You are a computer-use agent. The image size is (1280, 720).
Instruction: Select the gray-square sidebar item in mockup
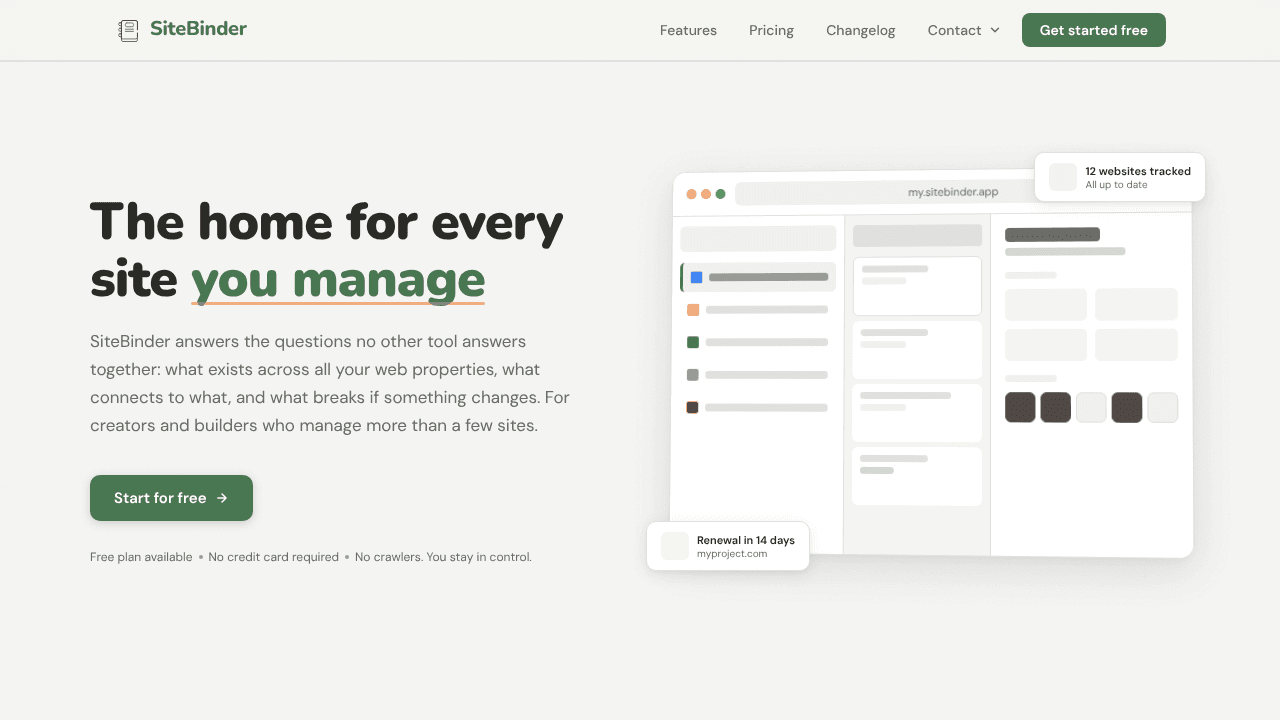(x=758, y=375)
